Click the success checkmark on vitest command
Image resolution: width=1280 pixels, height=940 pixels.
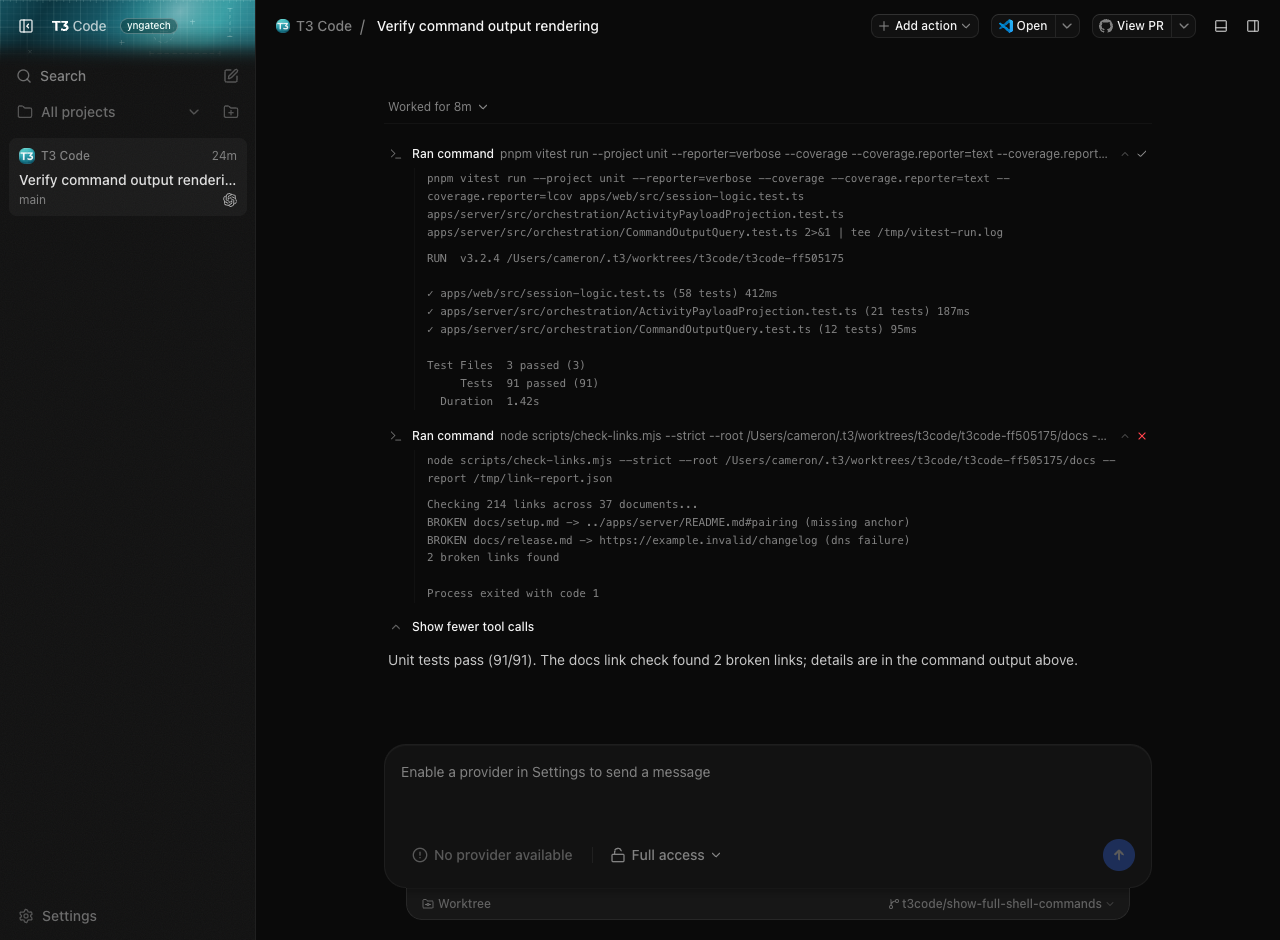(x=1142, y=154)
